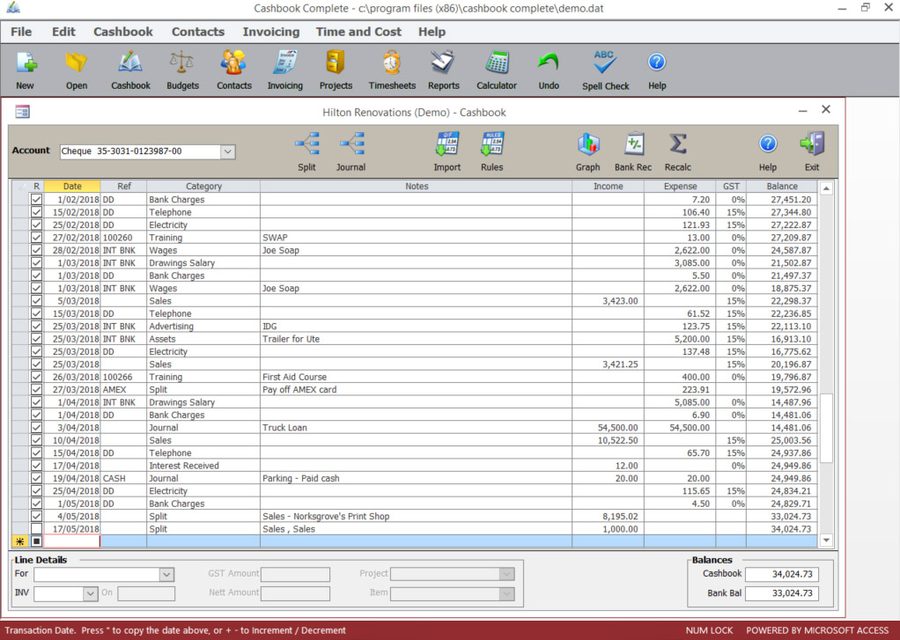Screen dimensions: 900x640
Task: Click the Undo toolbar icon
Action: [549, 62]
